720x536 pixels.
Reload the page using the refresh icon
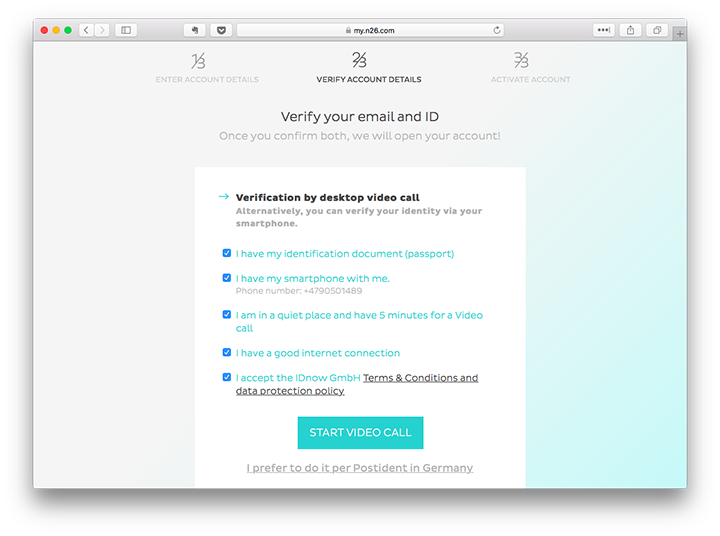coord(497,30)
